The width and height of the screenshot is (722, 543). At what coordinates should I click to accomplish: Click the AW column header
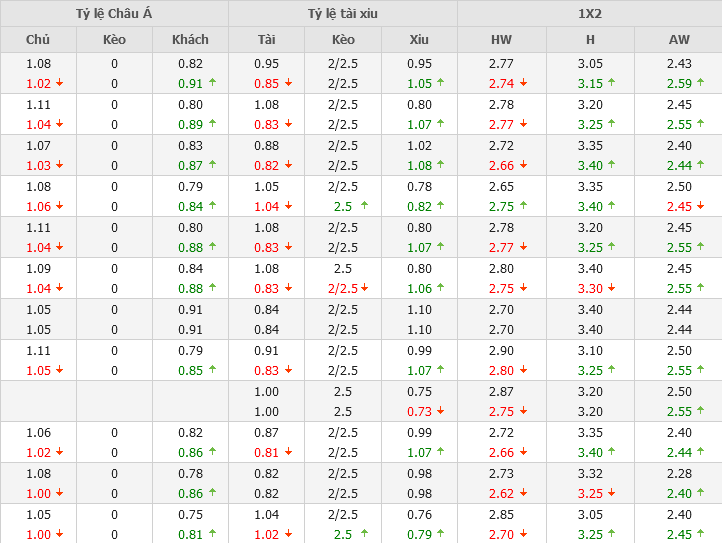coord(678,40)
